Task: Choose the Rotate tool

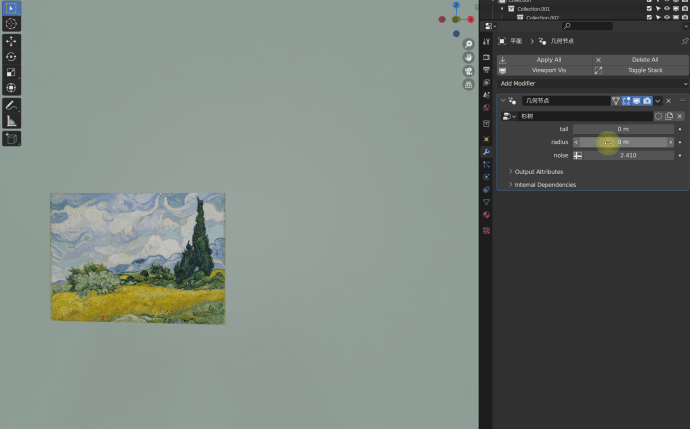Action: click(11, 57)
